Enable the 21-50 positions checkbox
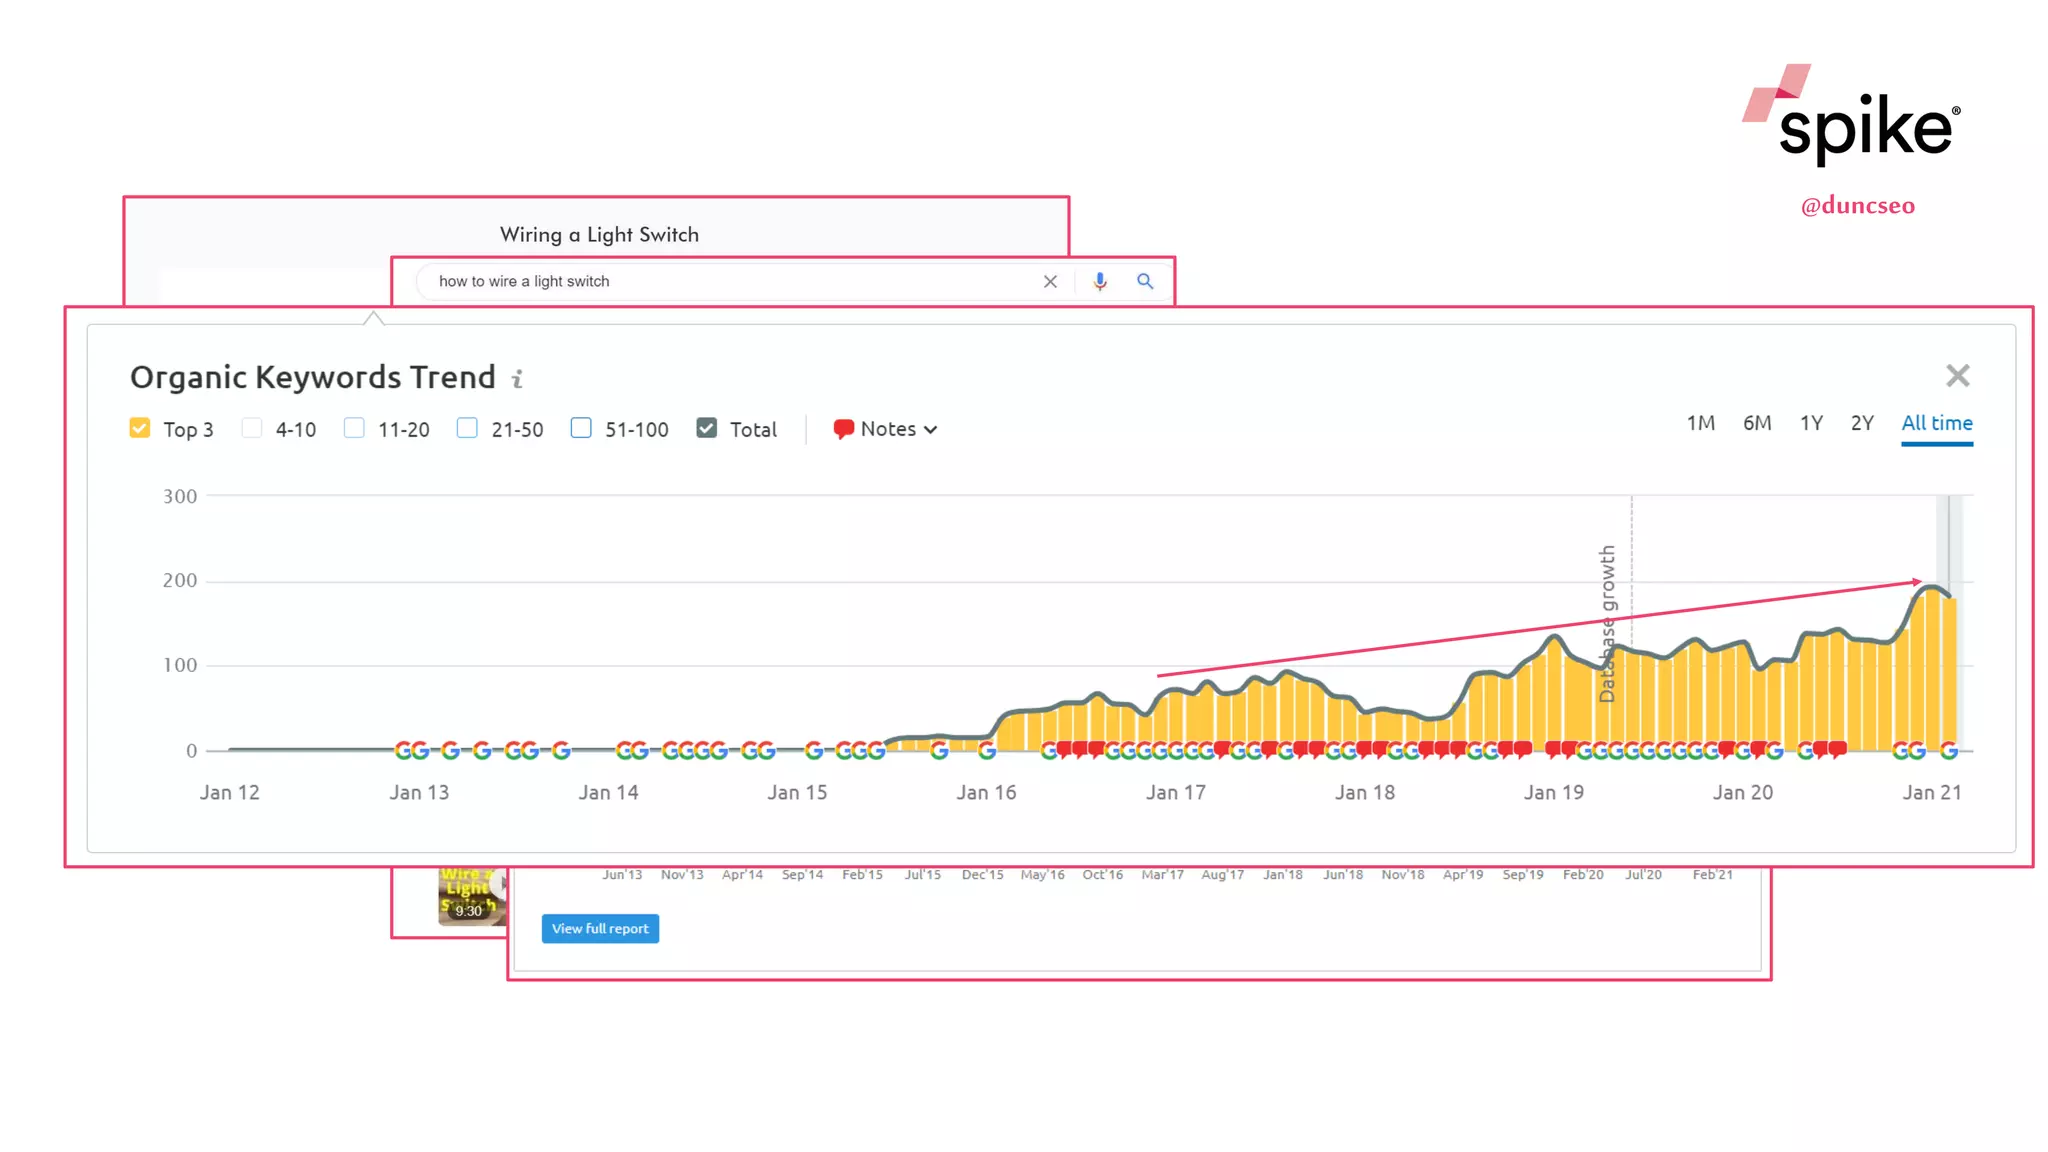This screenshot has width=2048, height=1152. pyautogui.click(x=467, y=429)
